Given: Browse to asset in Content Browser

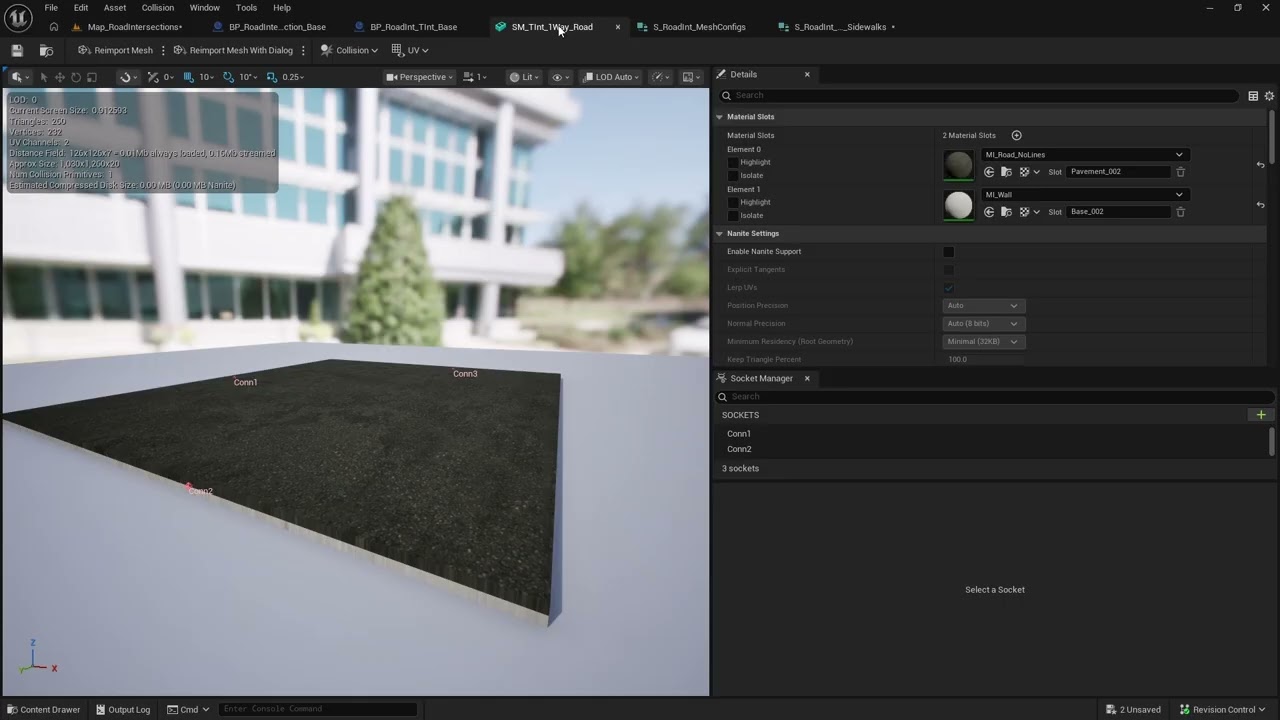Looking at the screenshot, I should pos(46,50).
